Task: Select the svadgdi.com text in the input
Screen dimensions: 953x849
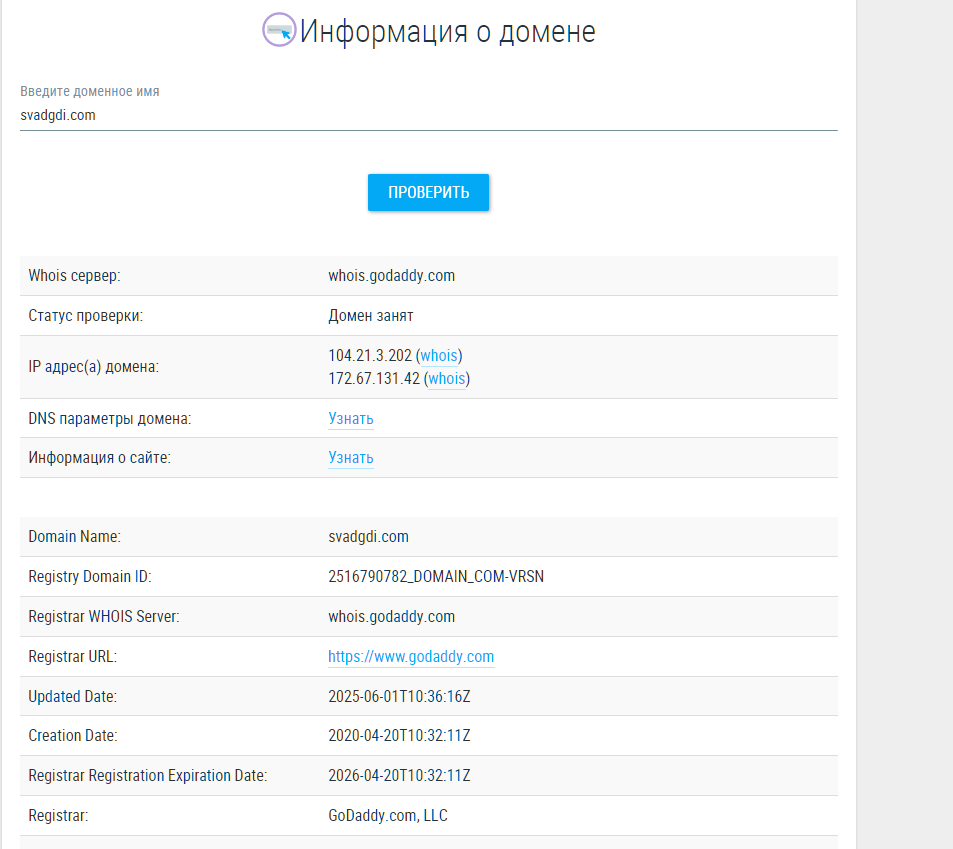Action: click(58, 115)
